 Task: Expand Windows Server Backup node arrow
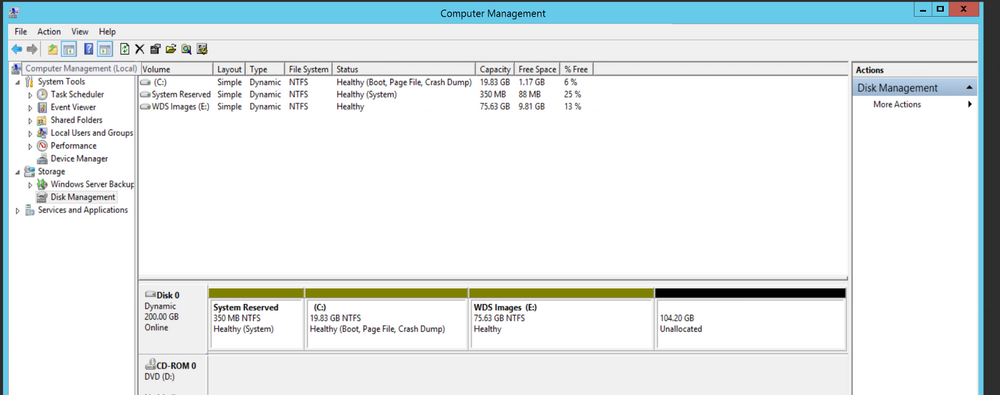[x=30, y=184]
